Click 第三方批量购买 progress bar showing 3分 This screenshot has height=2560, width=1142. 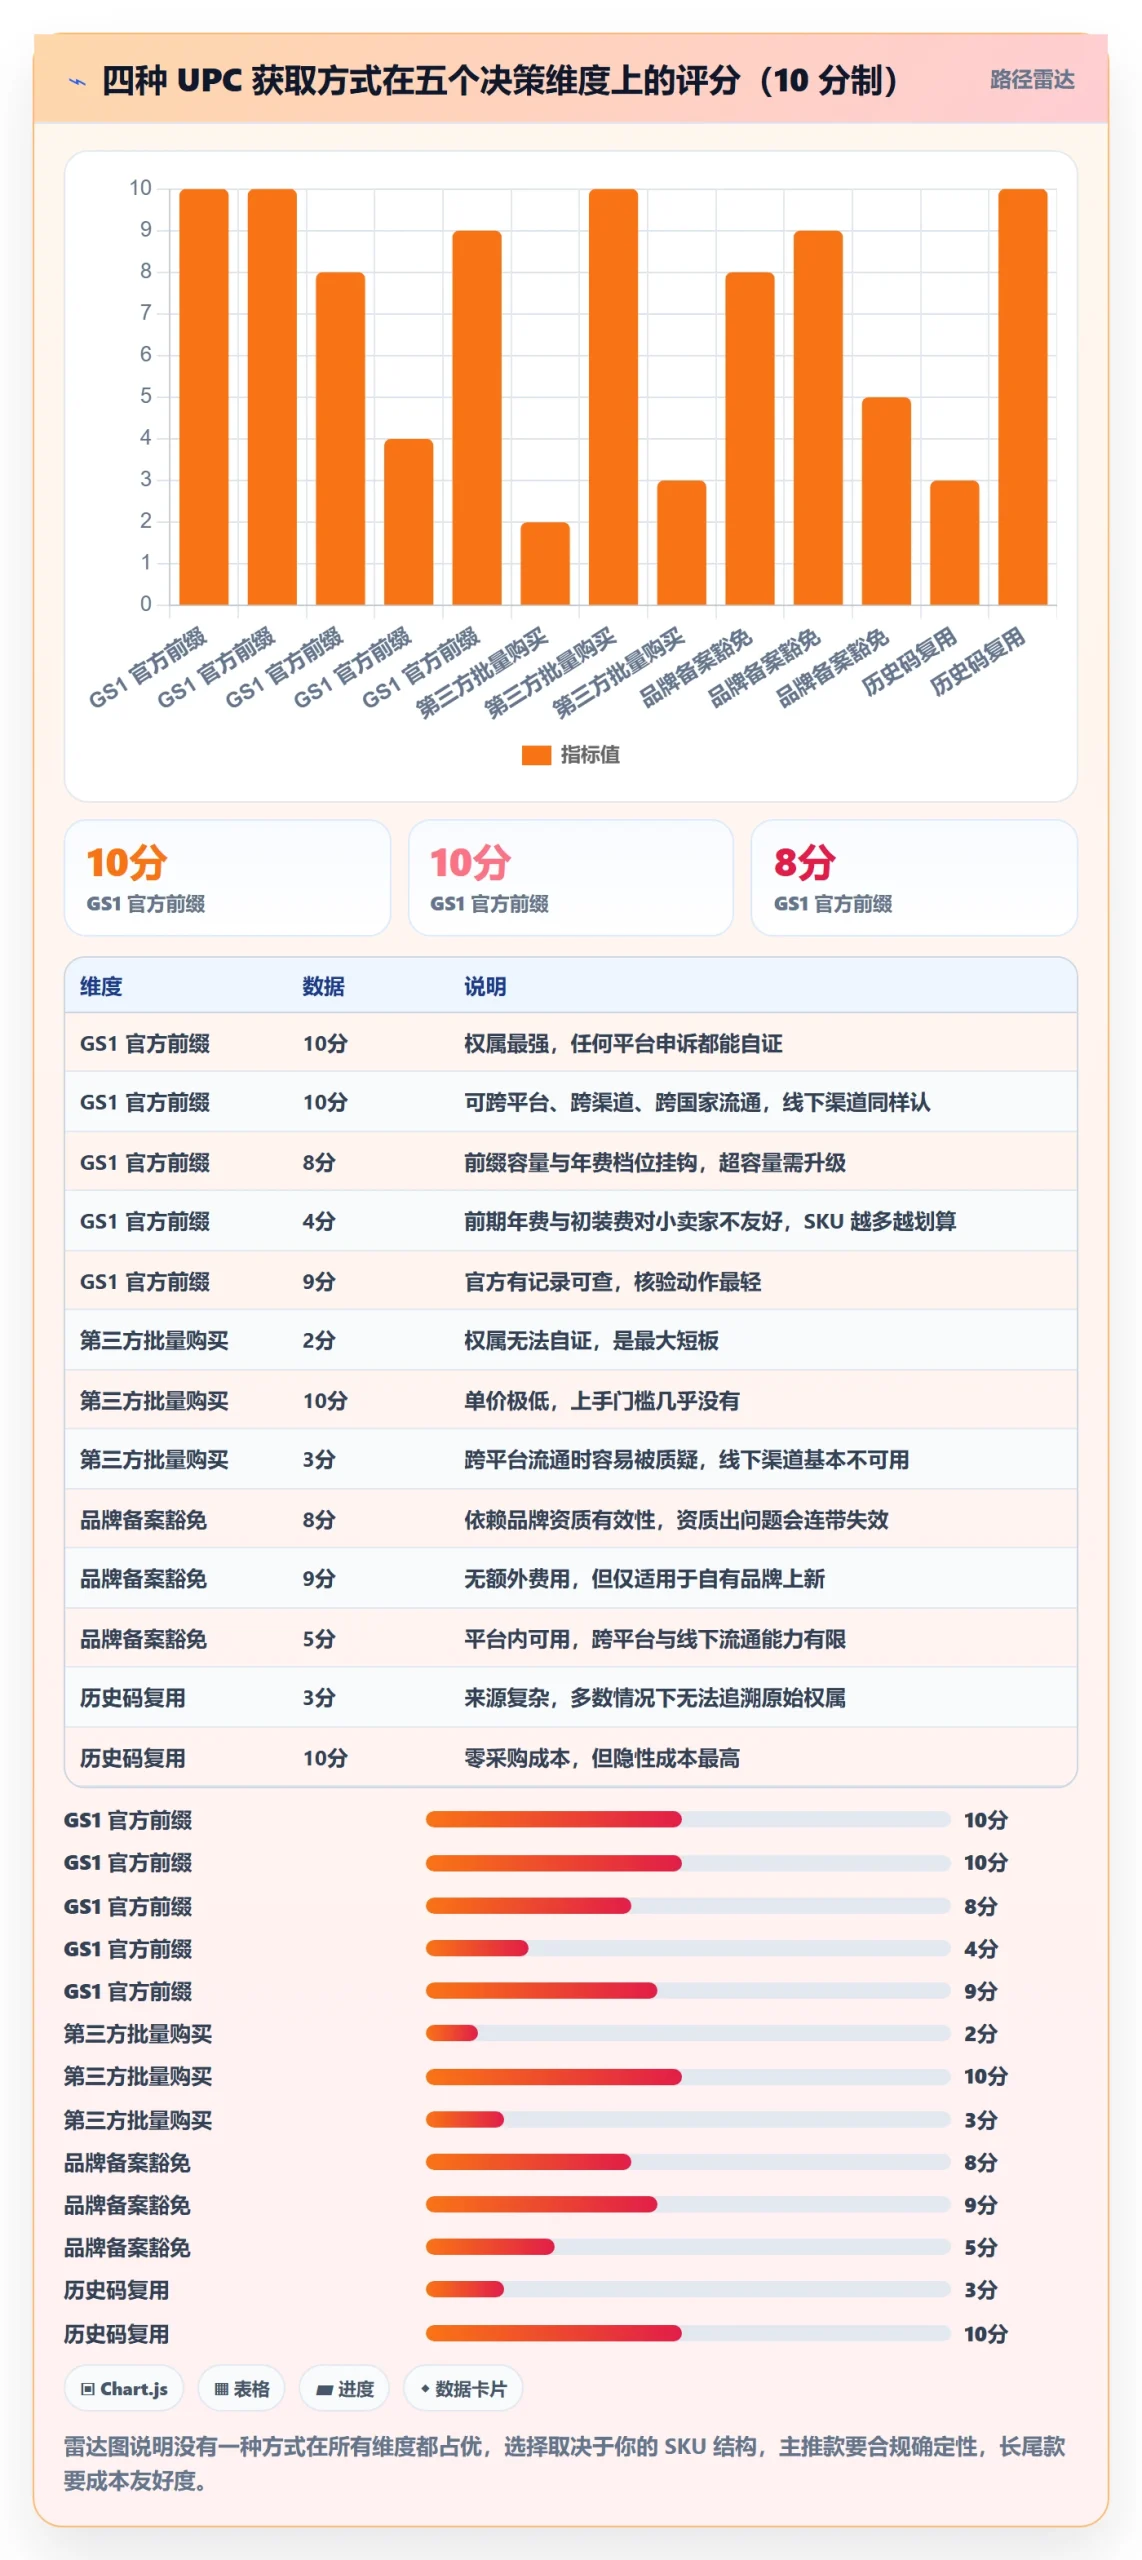(688, 2119)
